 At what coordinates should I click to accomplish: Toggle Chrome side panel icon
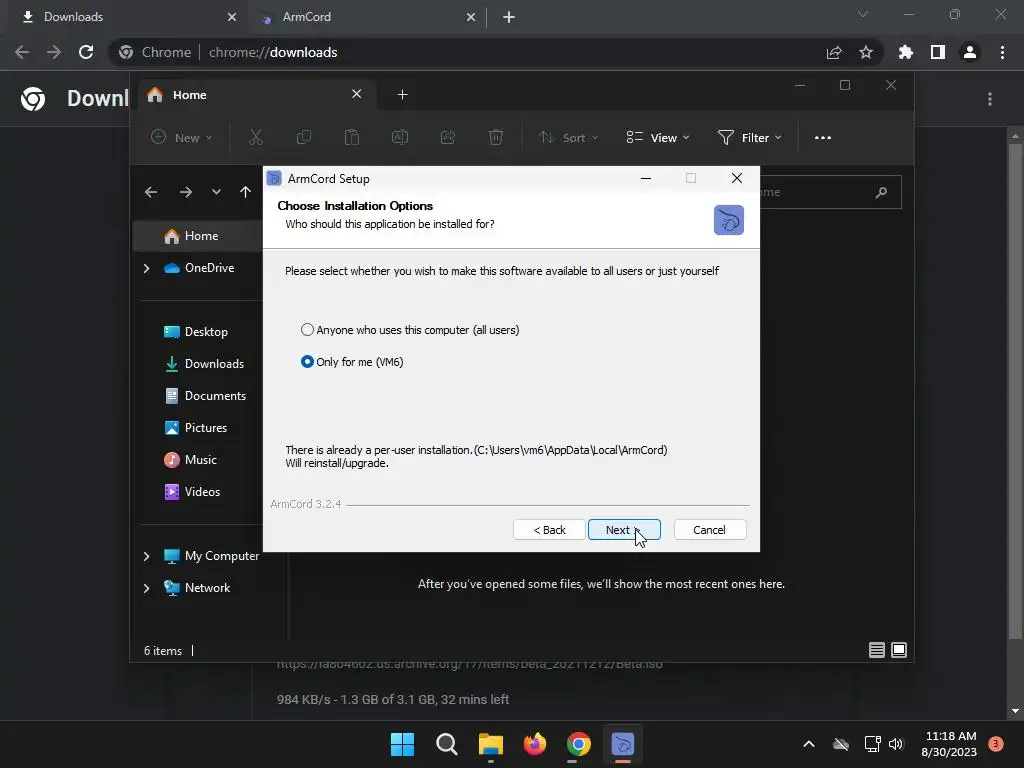click(x=938, y=52)
